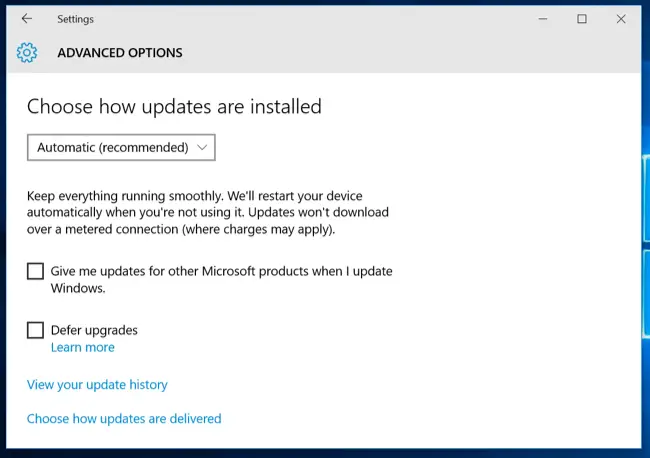Click the Defer upgrades label text
Image resolution: width=650 pixels, height=458 pixels.
coord(94,330)
